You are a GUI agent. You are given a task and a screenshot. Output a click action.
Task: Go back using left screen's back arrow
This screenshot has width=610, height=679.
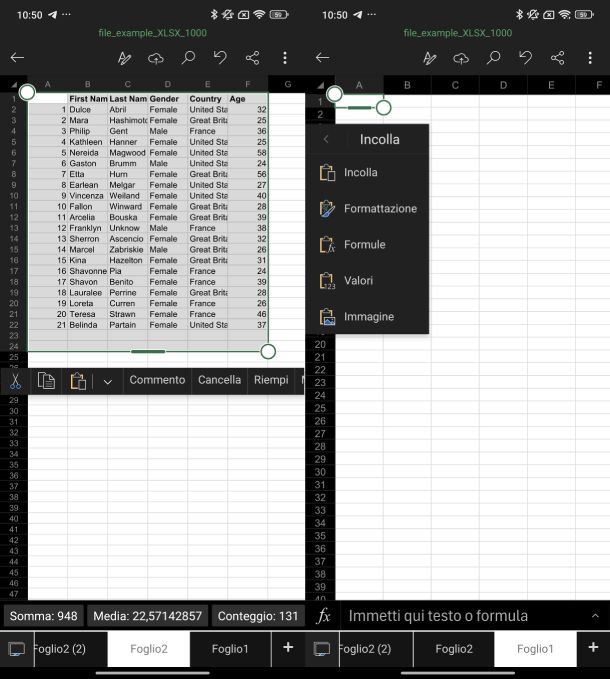pyautogui.click(x=17, y=58)
